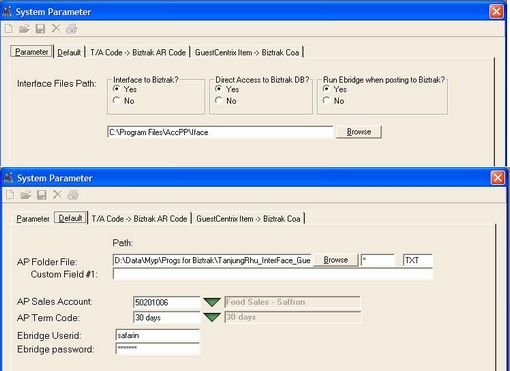The height and width of the screenshot is (371, 510).
Task: Switch to Parameter tab in lower window
Action: point(33,219)
